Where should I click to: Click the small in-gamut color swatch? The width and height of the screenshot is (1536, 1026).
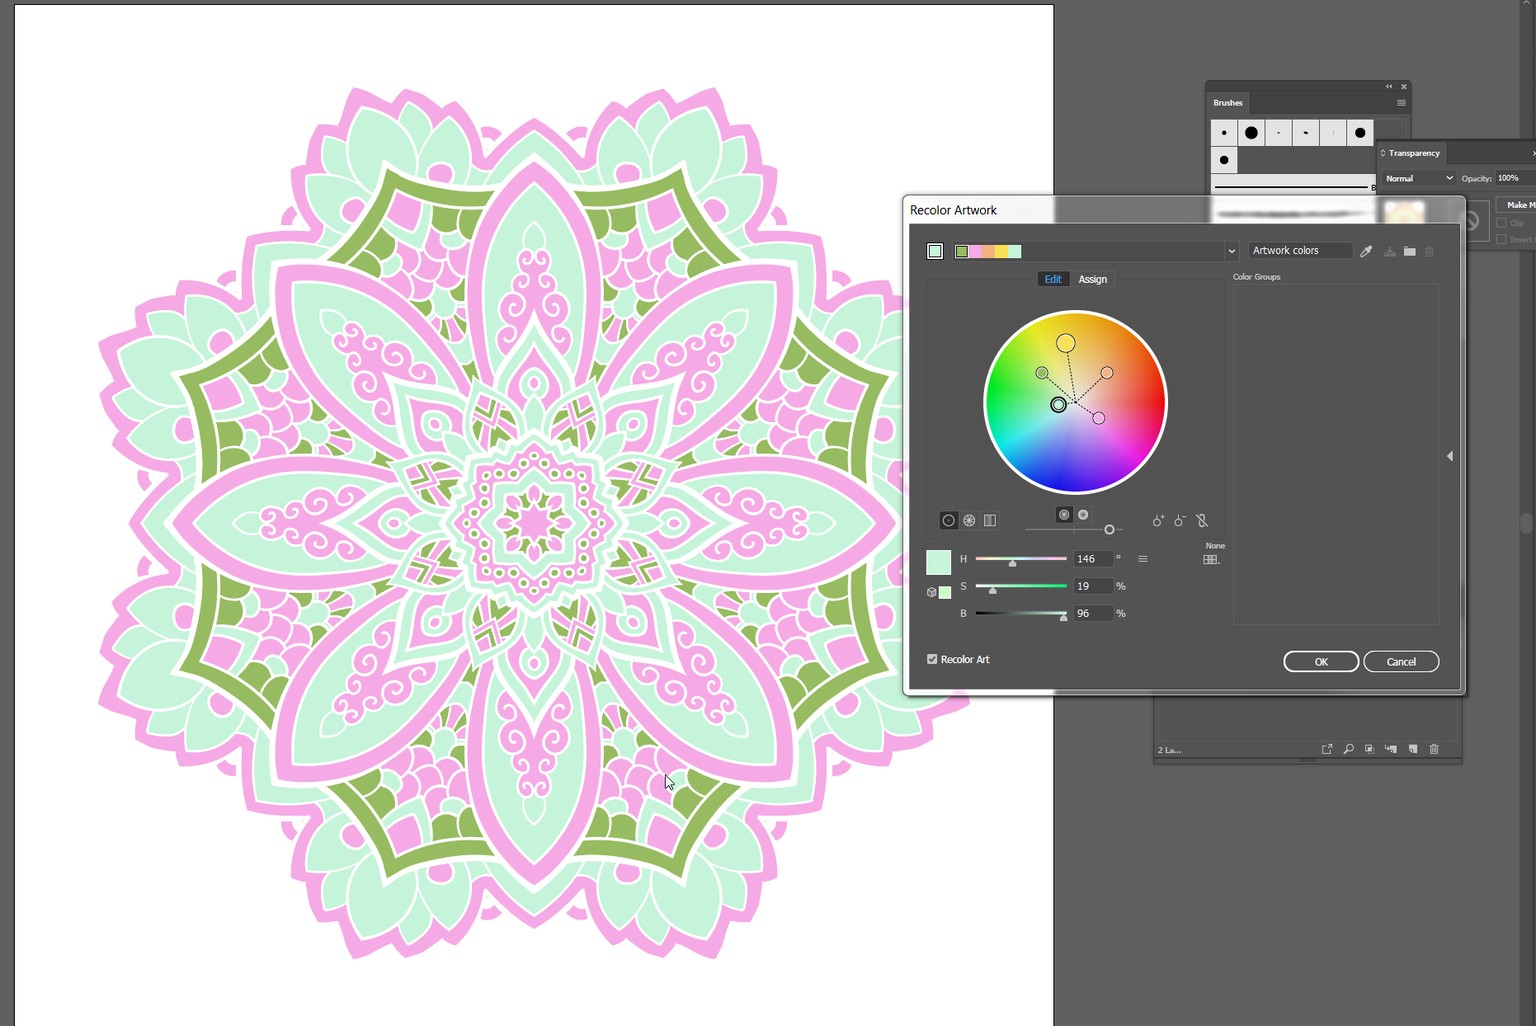[945, 592]
